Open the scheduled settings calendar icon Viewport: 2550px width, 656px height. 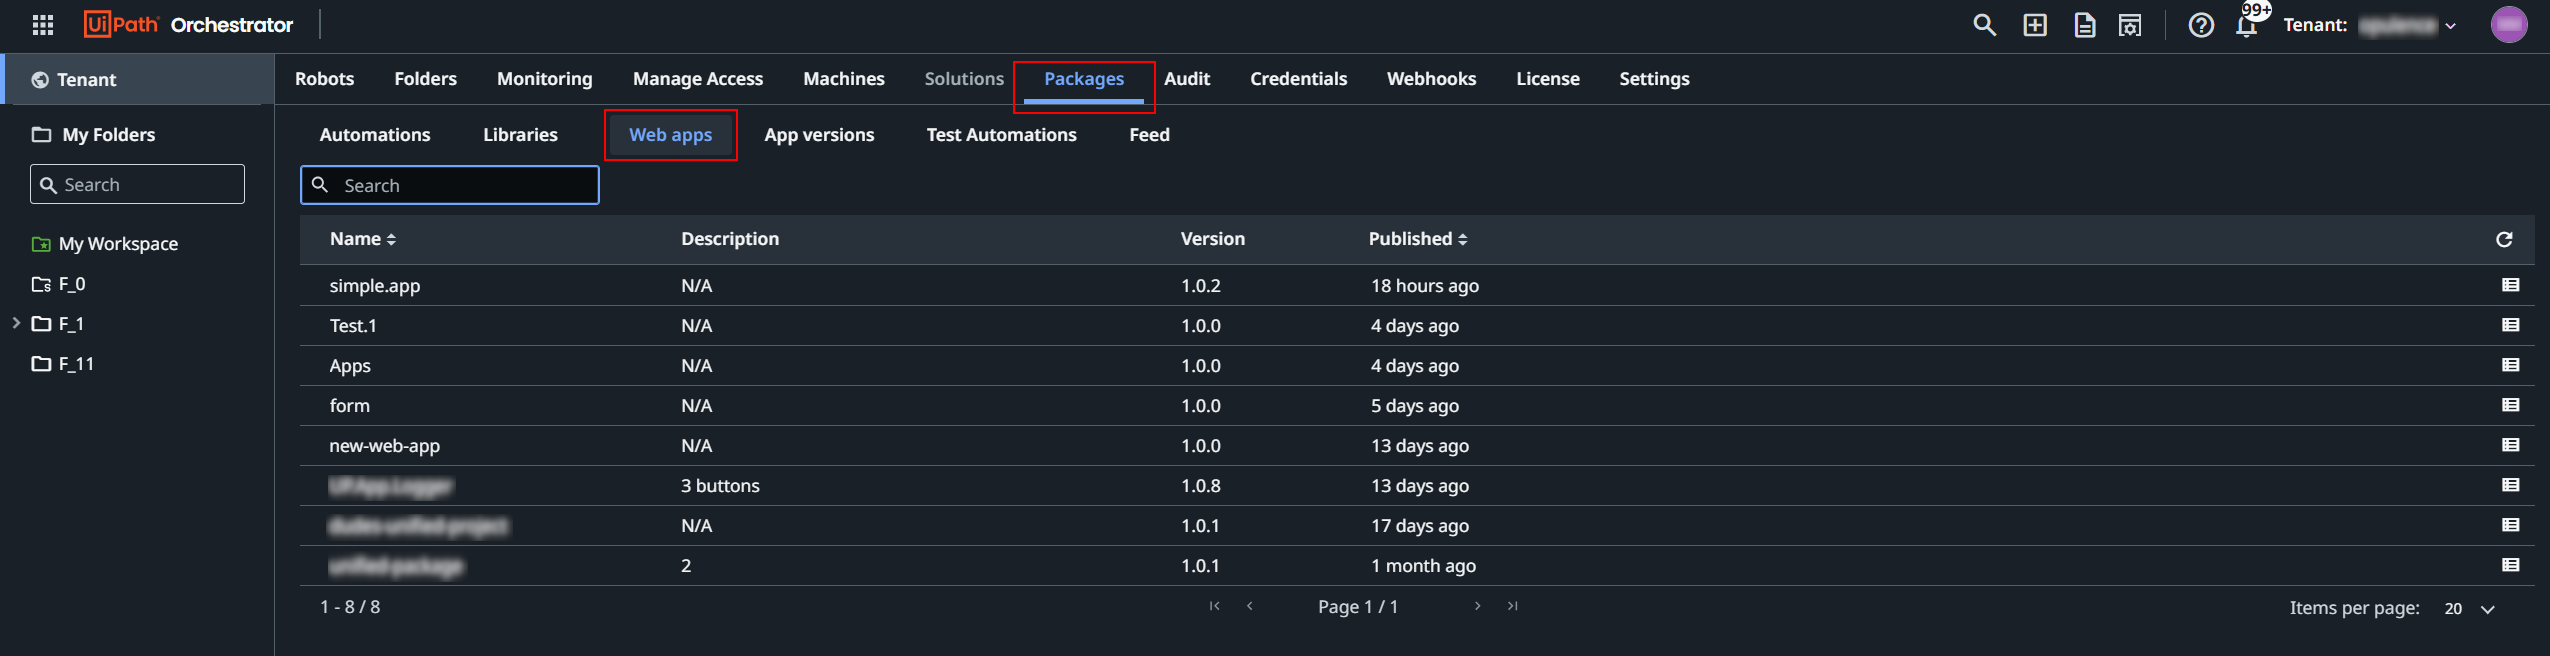click(2130, 25)
